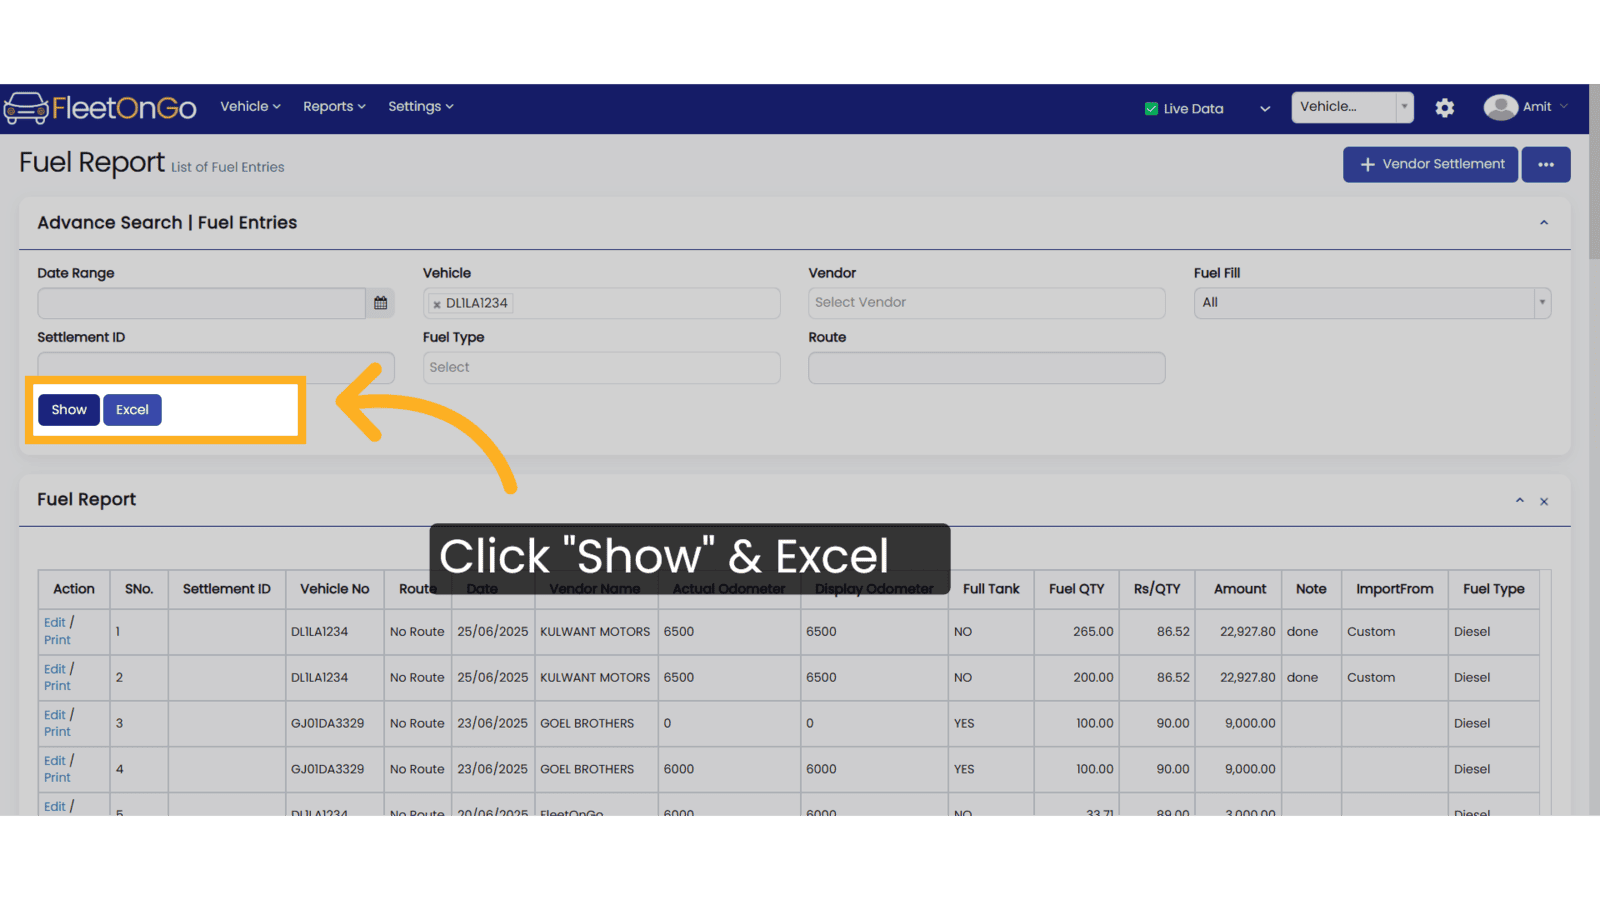Collapse the Fuel Report panel

pyautogui.click(x=1519, y=500)
